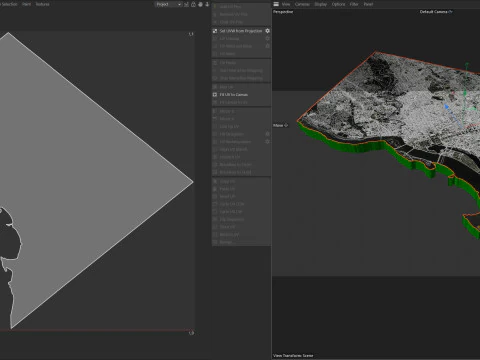Open the viewport hamburger menu icon
This screenshot has width=480, height=360.
tap(276, 4)
